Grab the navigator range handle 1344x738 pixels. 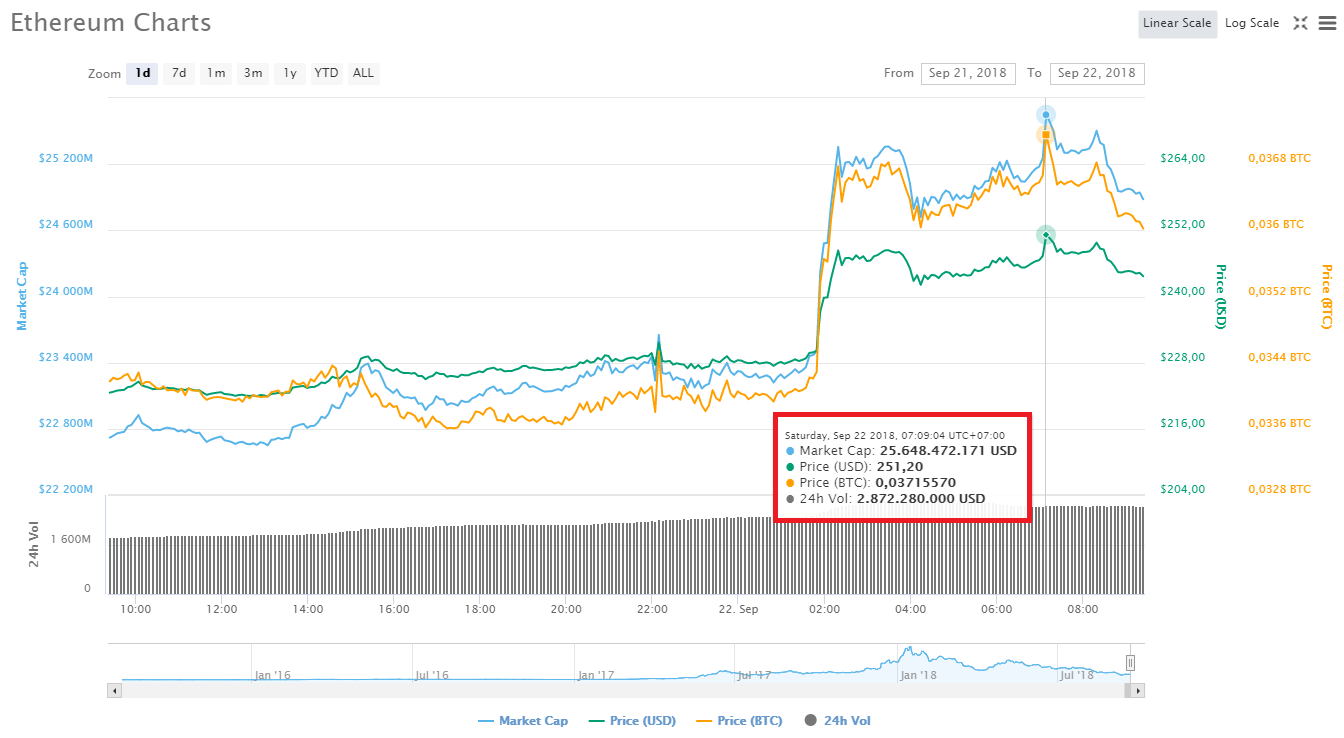(1131, 663)
